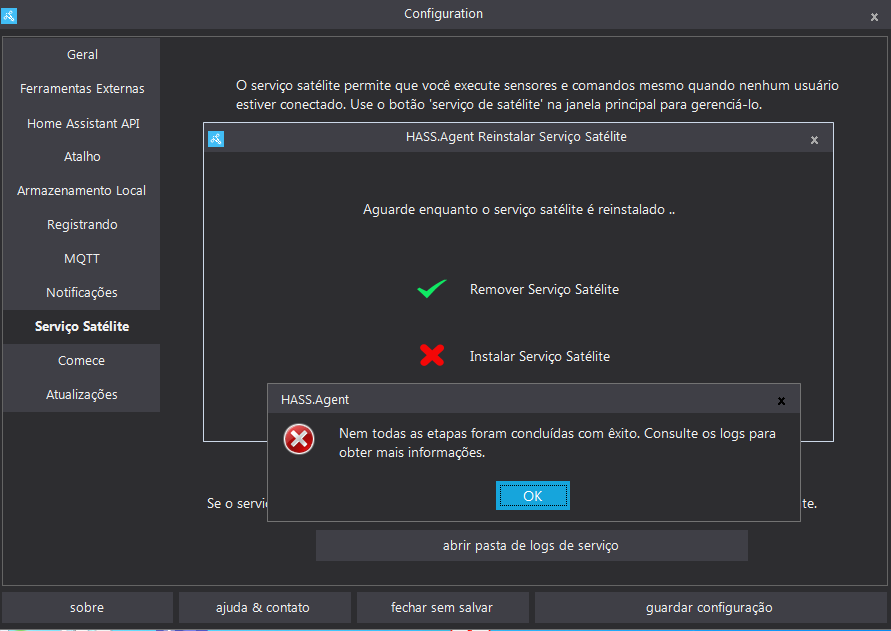Image resolution: width=891 pixels, height=631 pixels.
Task: Open the service logs folder
Action: tap(532, 544)
